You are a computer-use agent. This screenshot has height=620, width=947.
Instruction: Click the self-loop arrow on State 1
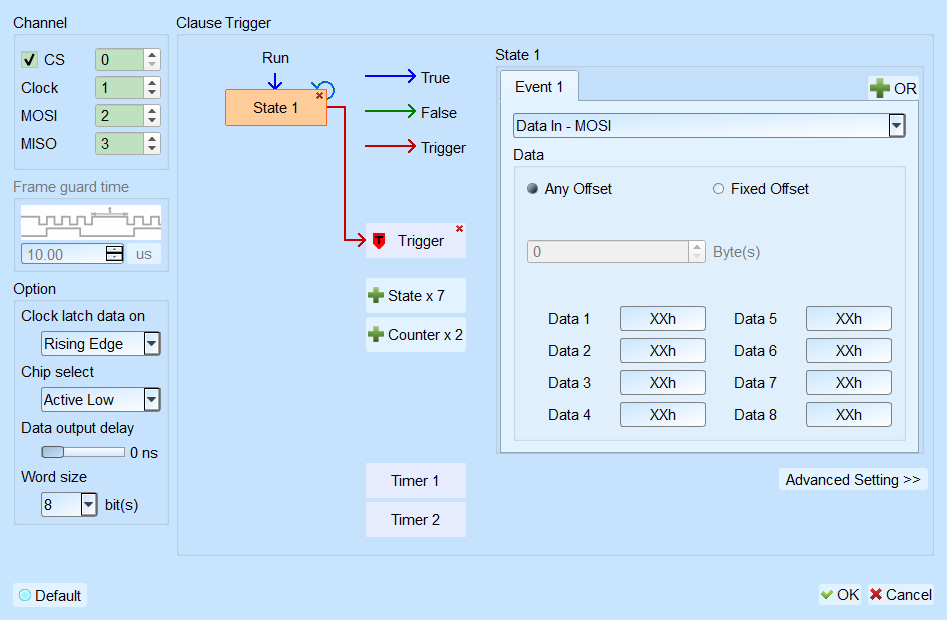(324, 88)
